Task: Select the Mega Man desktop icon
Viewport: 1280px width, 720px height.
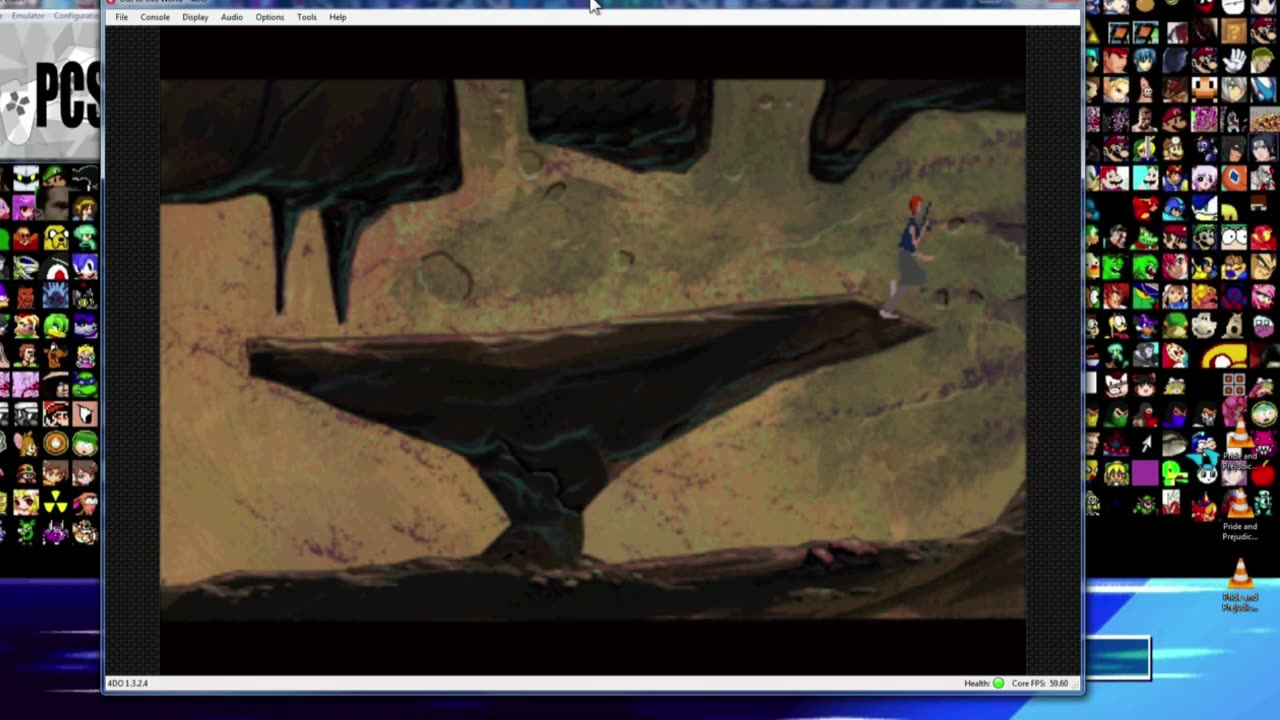Action: pos(1174,210)
